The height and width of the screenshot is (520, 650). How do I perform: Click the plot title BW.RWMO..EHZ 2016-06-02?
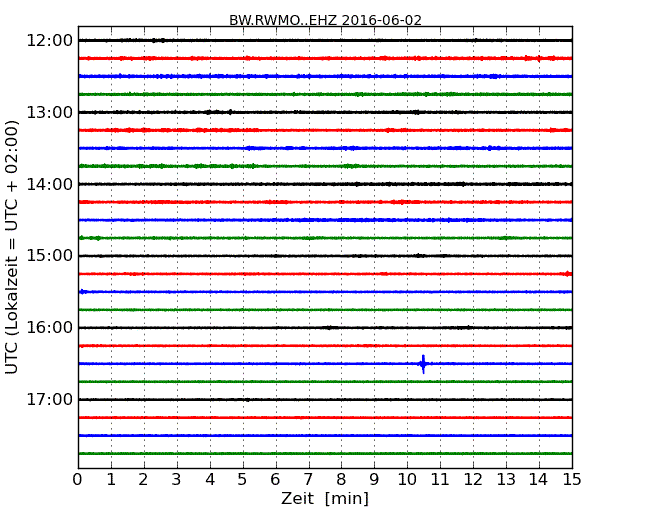pos(325,20)
